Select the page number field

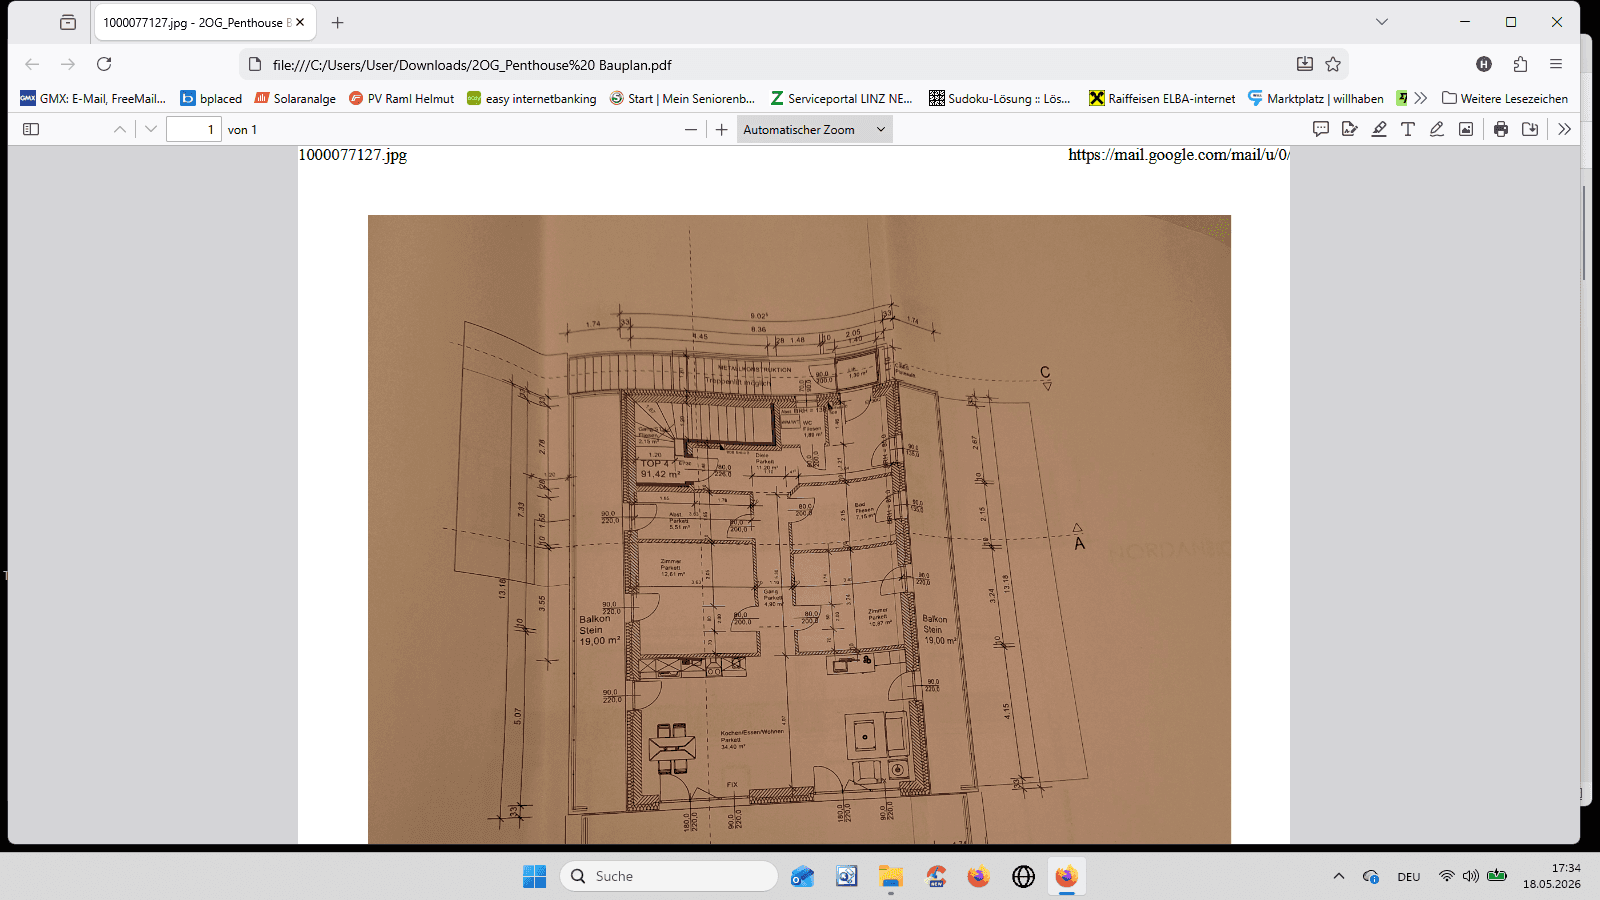pos(193,129)
